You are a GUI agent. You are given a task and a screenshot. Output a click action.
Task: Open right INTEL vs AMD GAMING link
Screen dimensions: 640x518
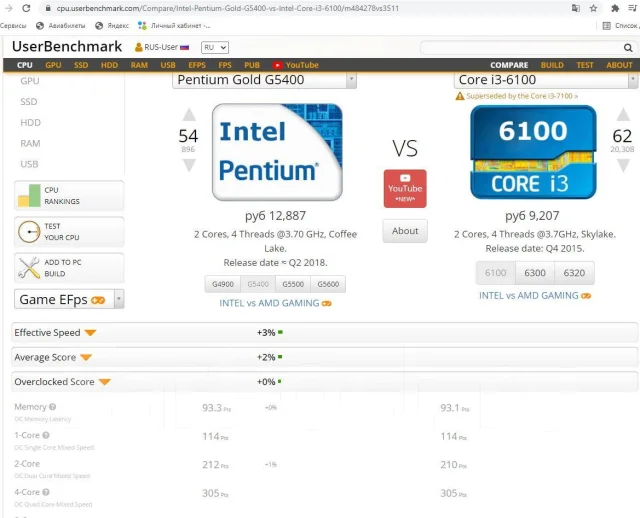(x=535, y=296)
